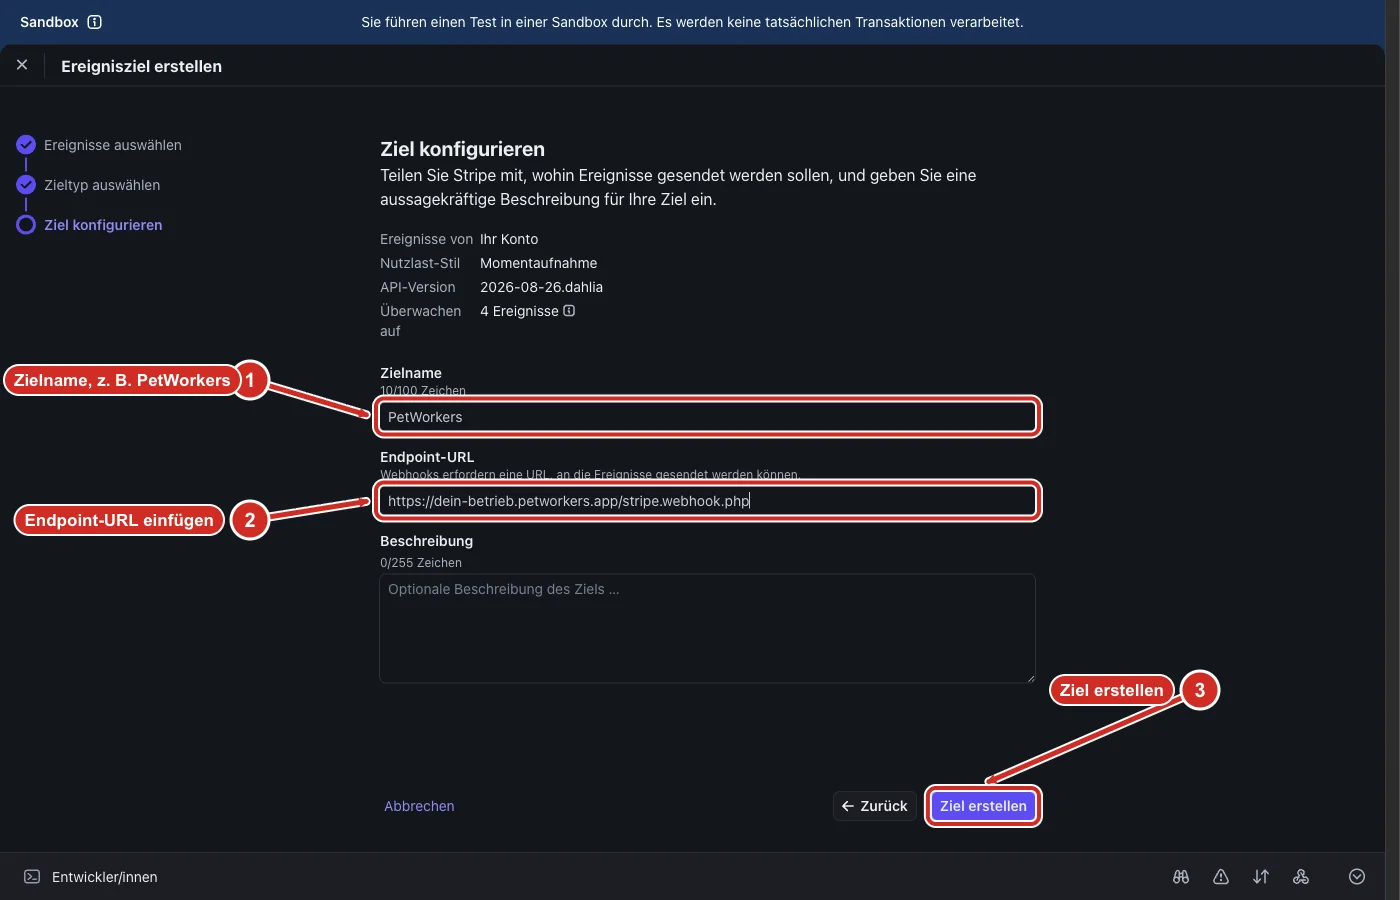Viewport: 1400px width, 900px height.
Task: Open the webhooks icon in footer
Action: (1301, 877)
